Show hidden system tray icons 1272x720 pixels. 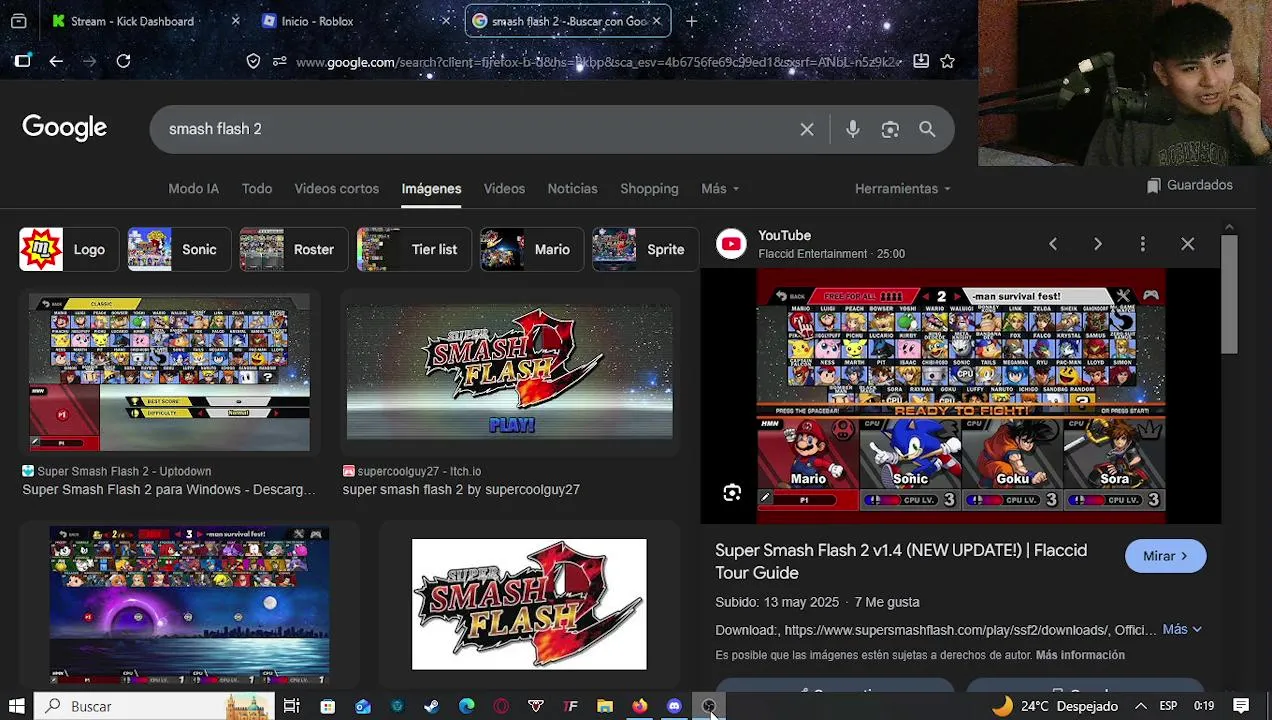coord(1140,706)
